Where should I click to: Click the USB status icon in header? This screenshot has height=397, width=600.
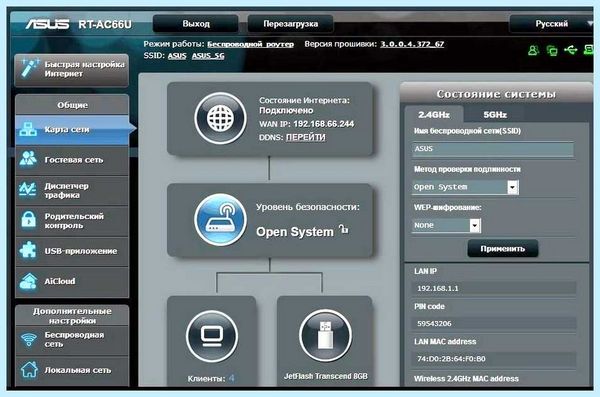coord(570,49)
